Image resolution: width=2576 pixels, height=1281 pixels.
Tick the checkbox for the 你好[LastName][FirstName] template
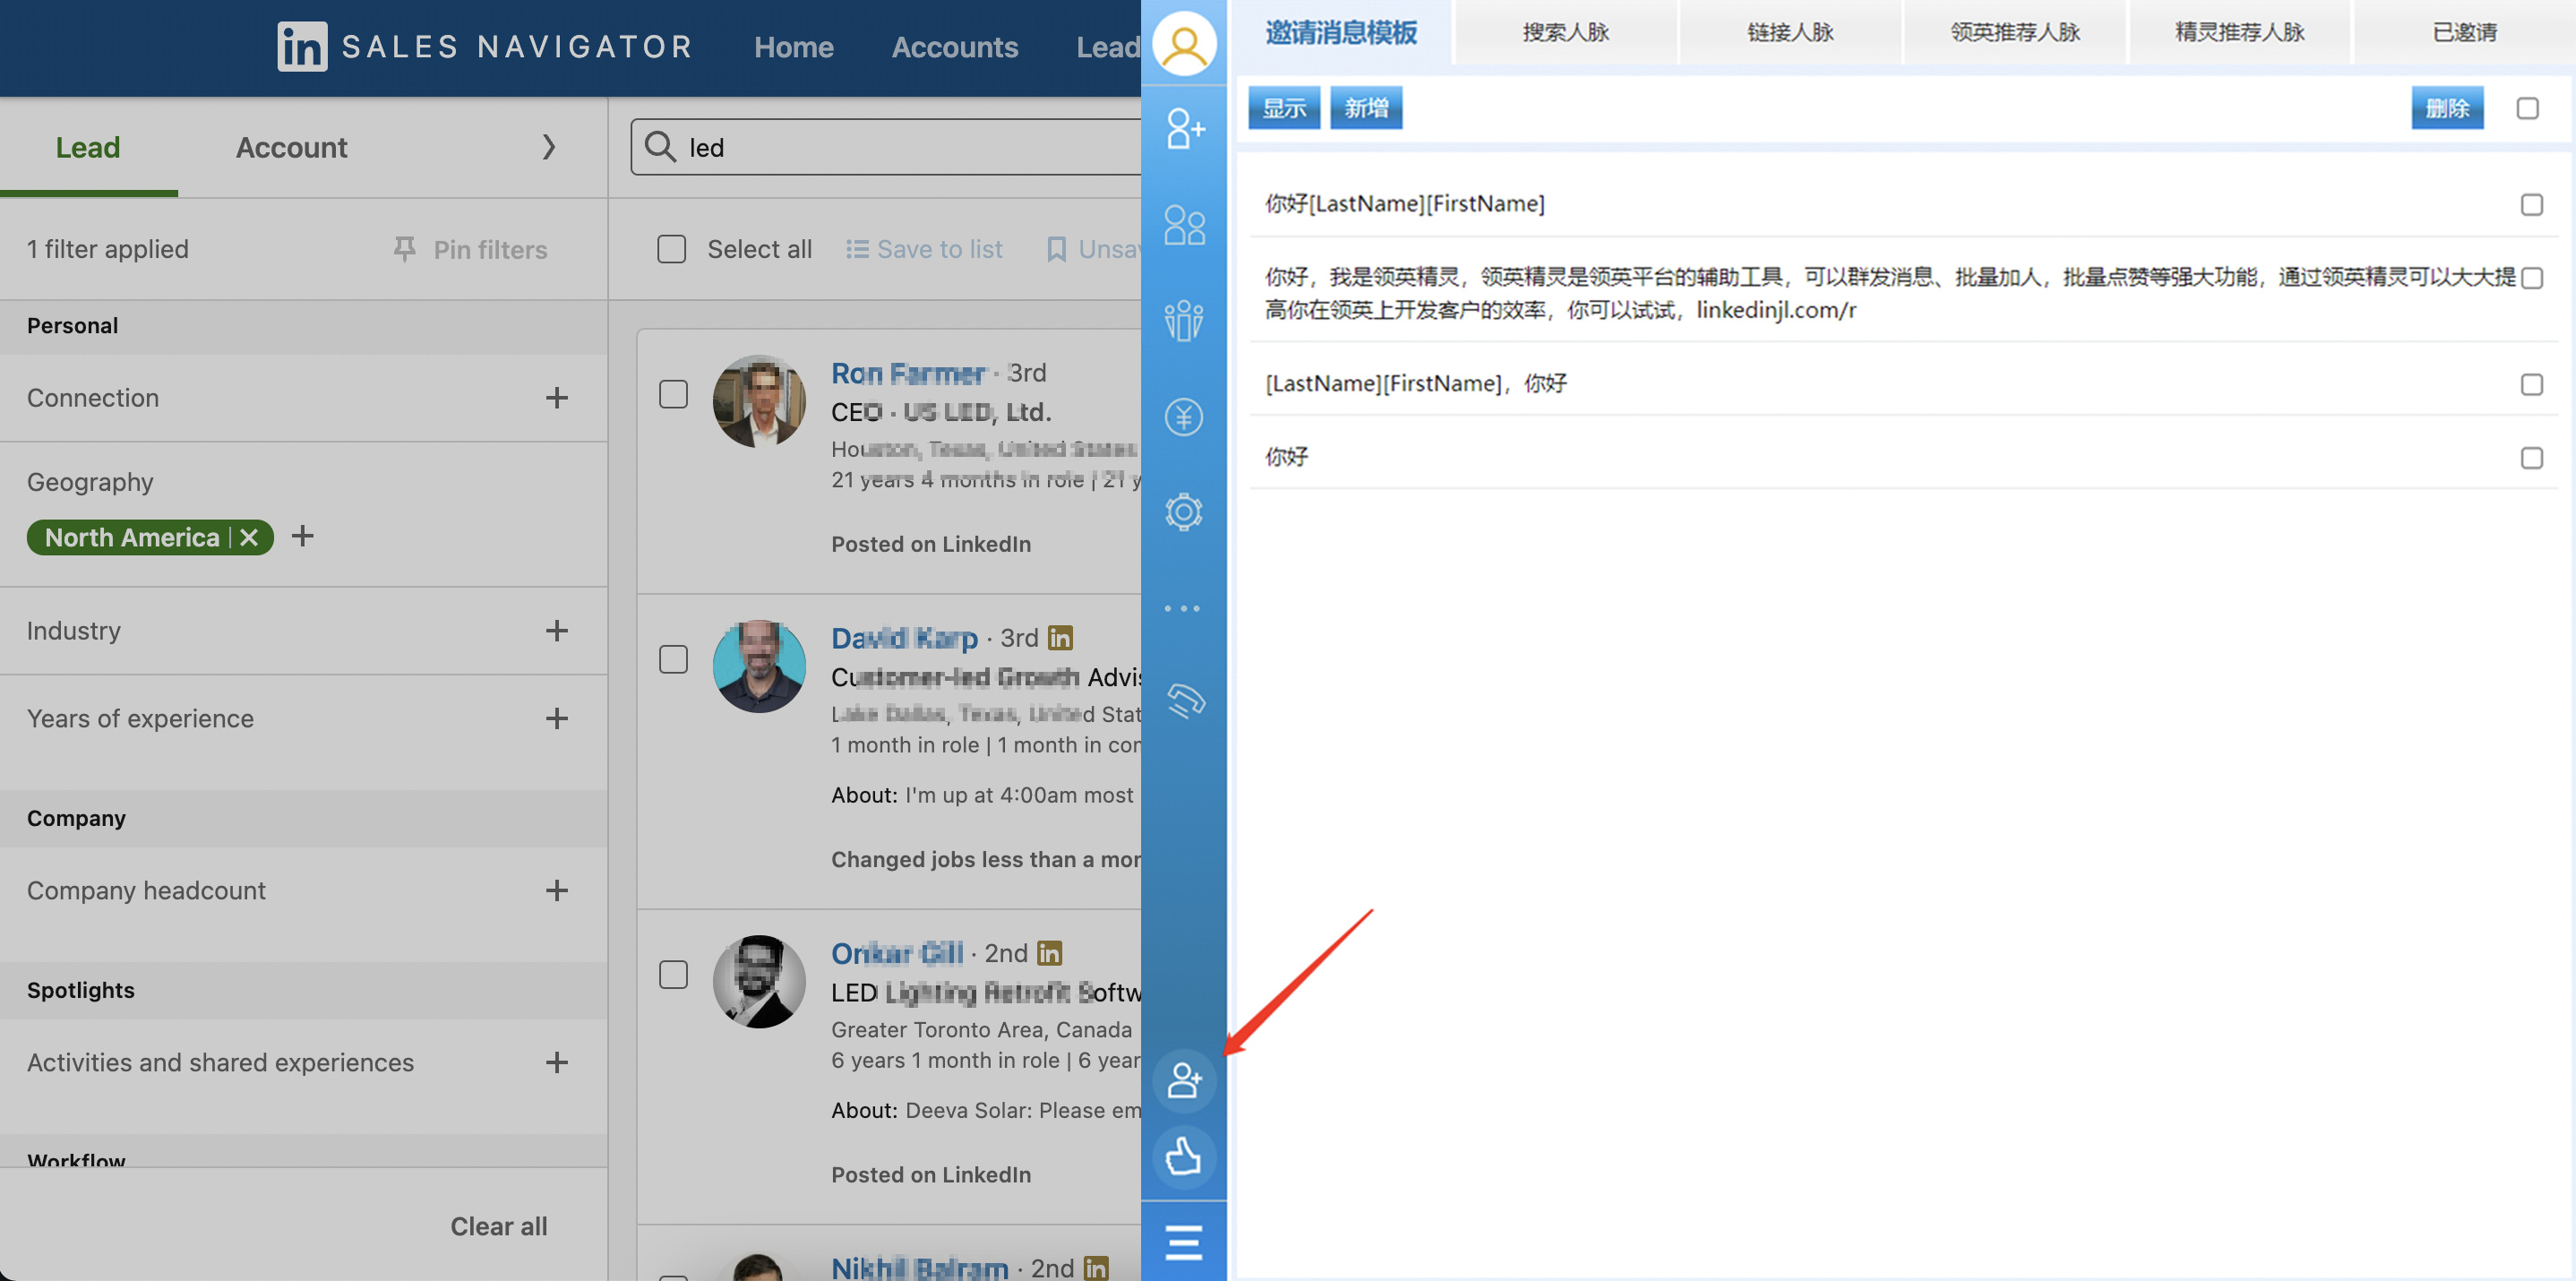click(2531, 205)
